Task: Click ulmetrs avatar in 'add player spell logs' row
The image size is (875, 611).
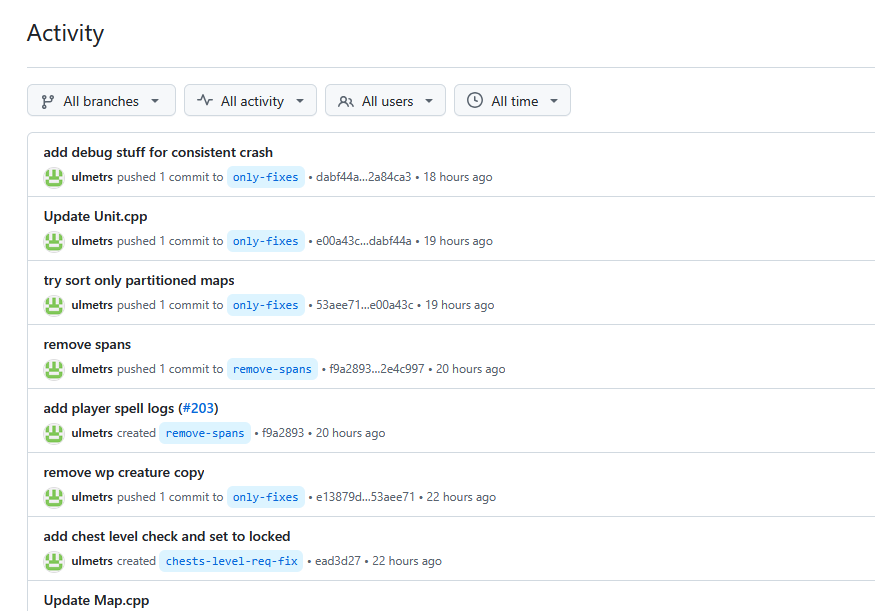Action: tap(54, 434)
